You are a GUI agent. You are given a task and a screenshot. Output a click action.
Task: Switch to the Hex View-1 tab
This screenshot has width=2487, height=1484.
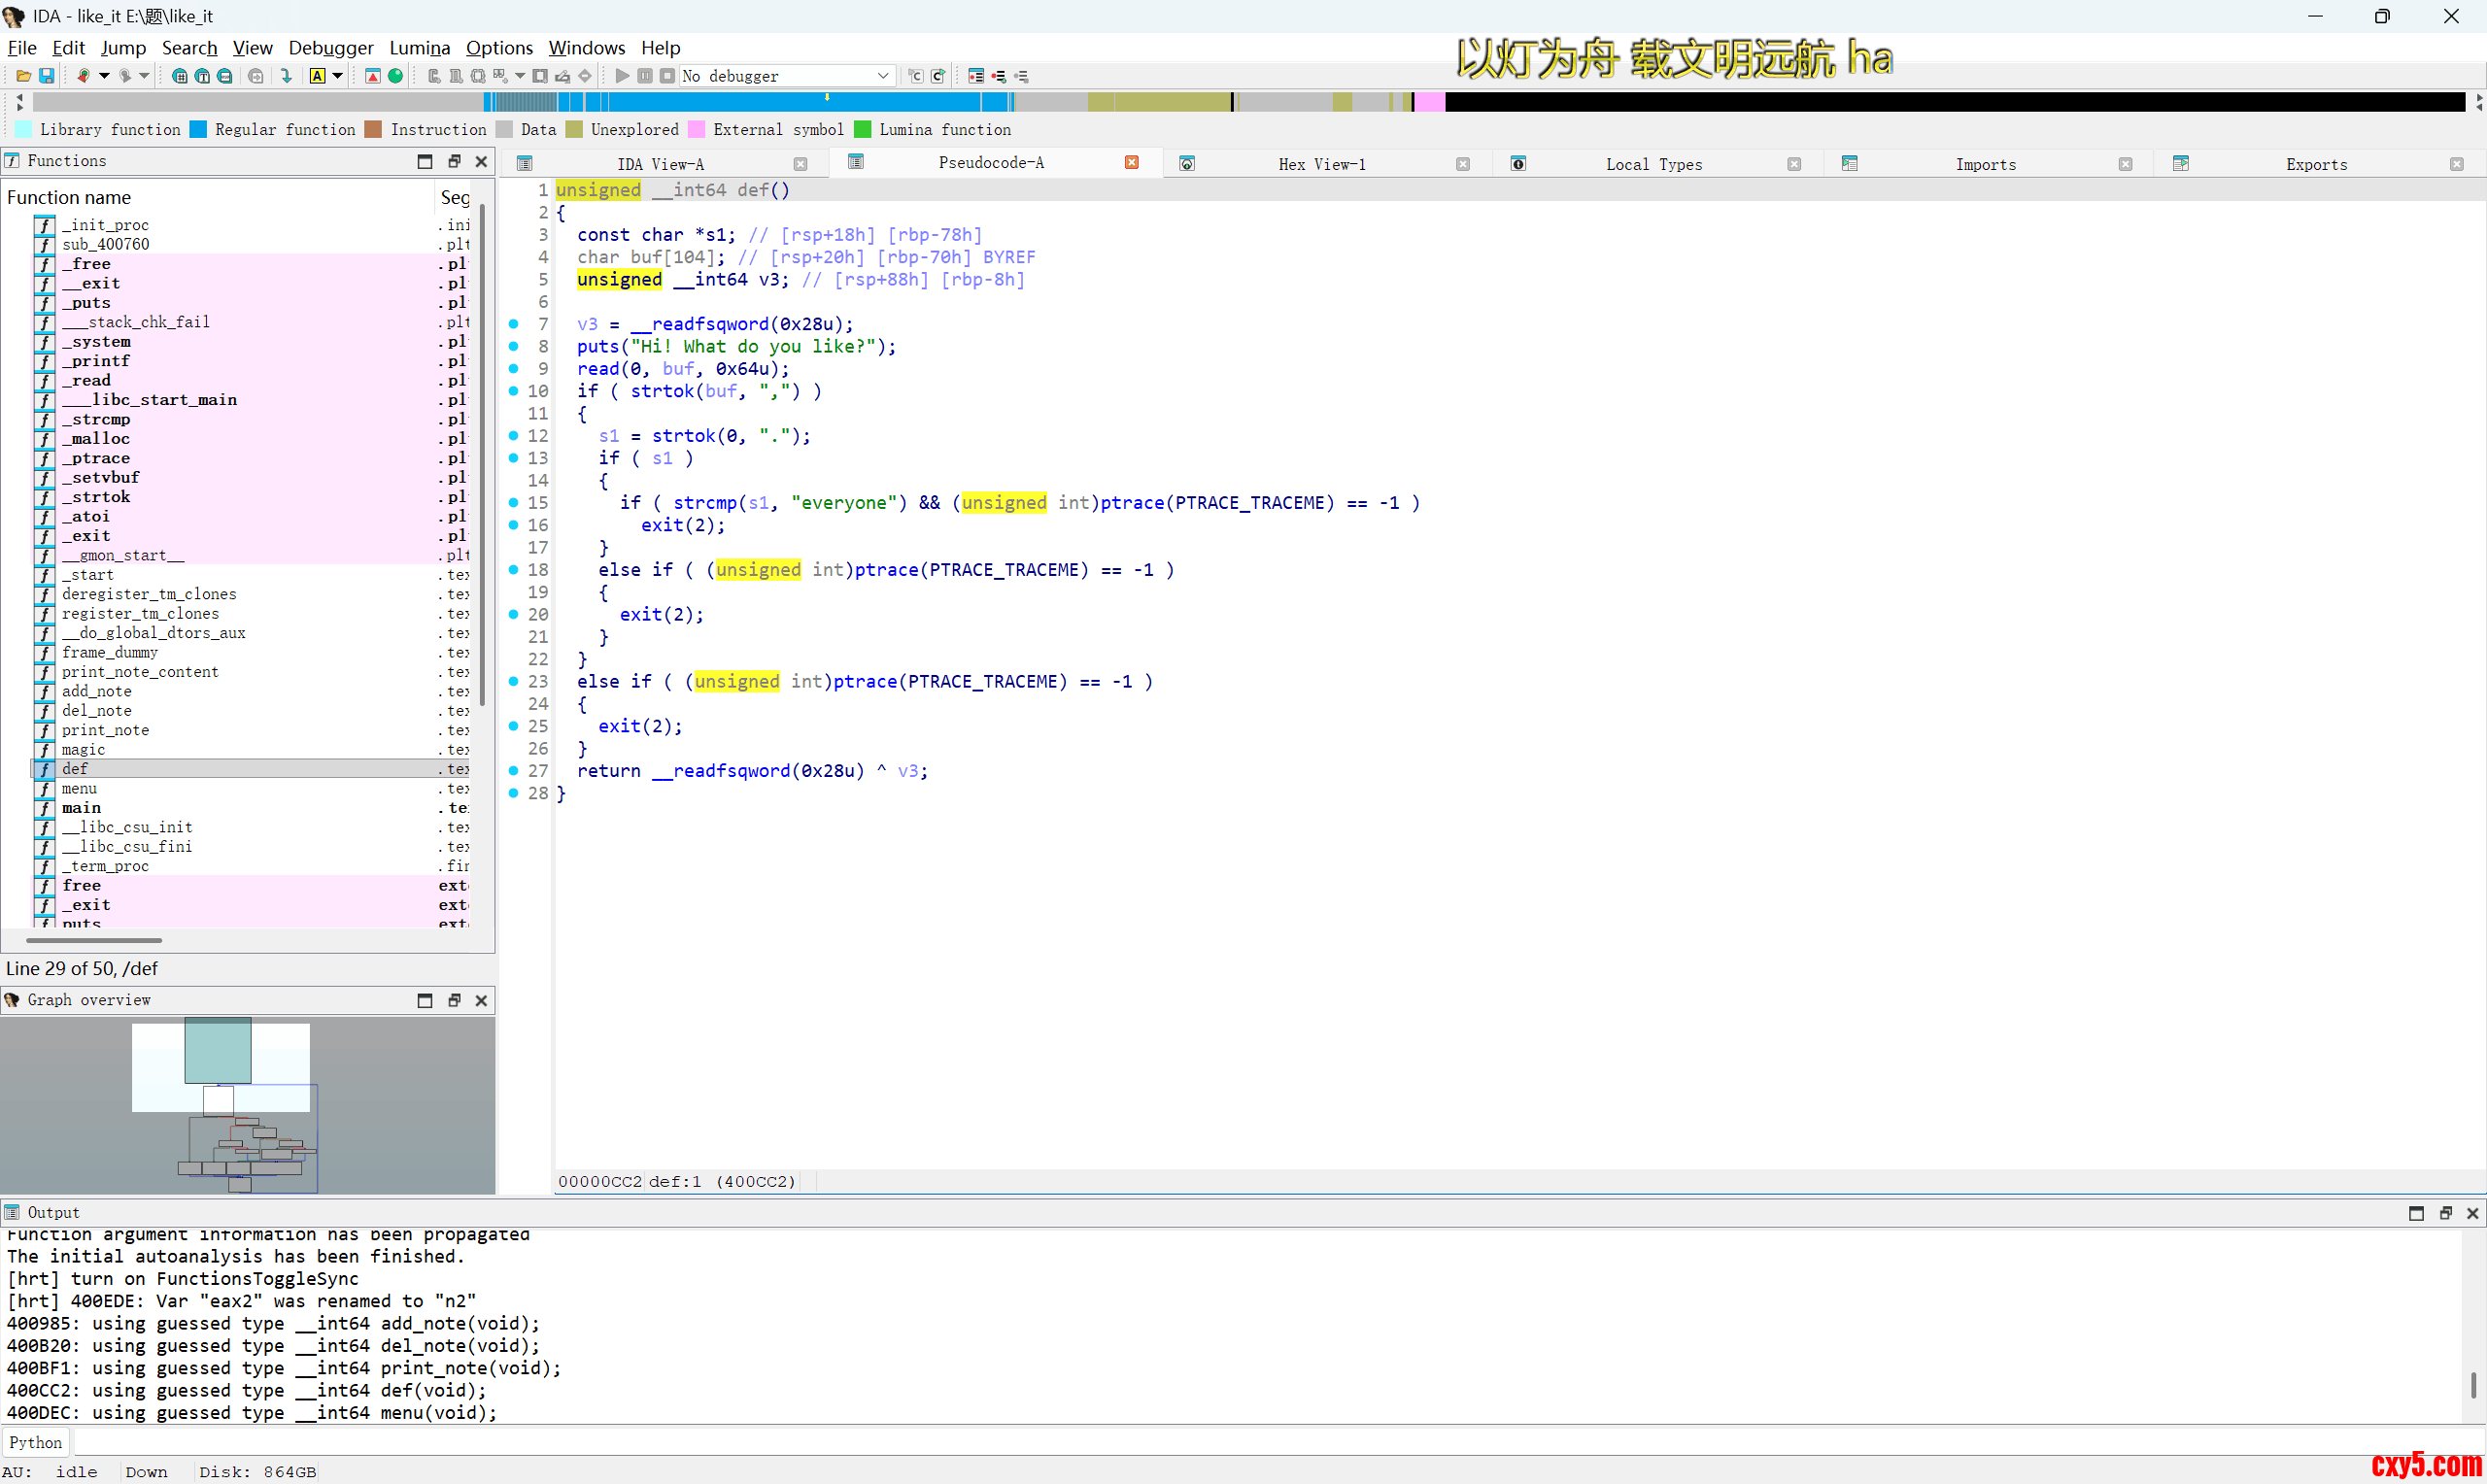(1321, 164)
